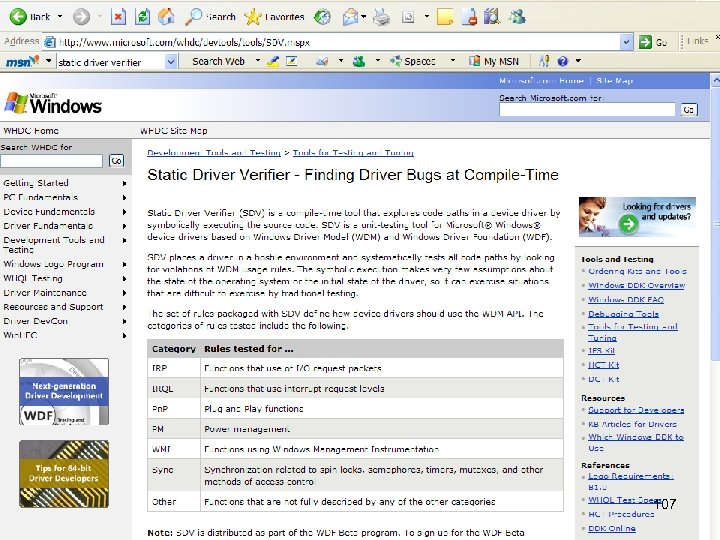Click the Search WHDC input field
This screenshot has height=540, width=720.
click(x=51, y=161)
